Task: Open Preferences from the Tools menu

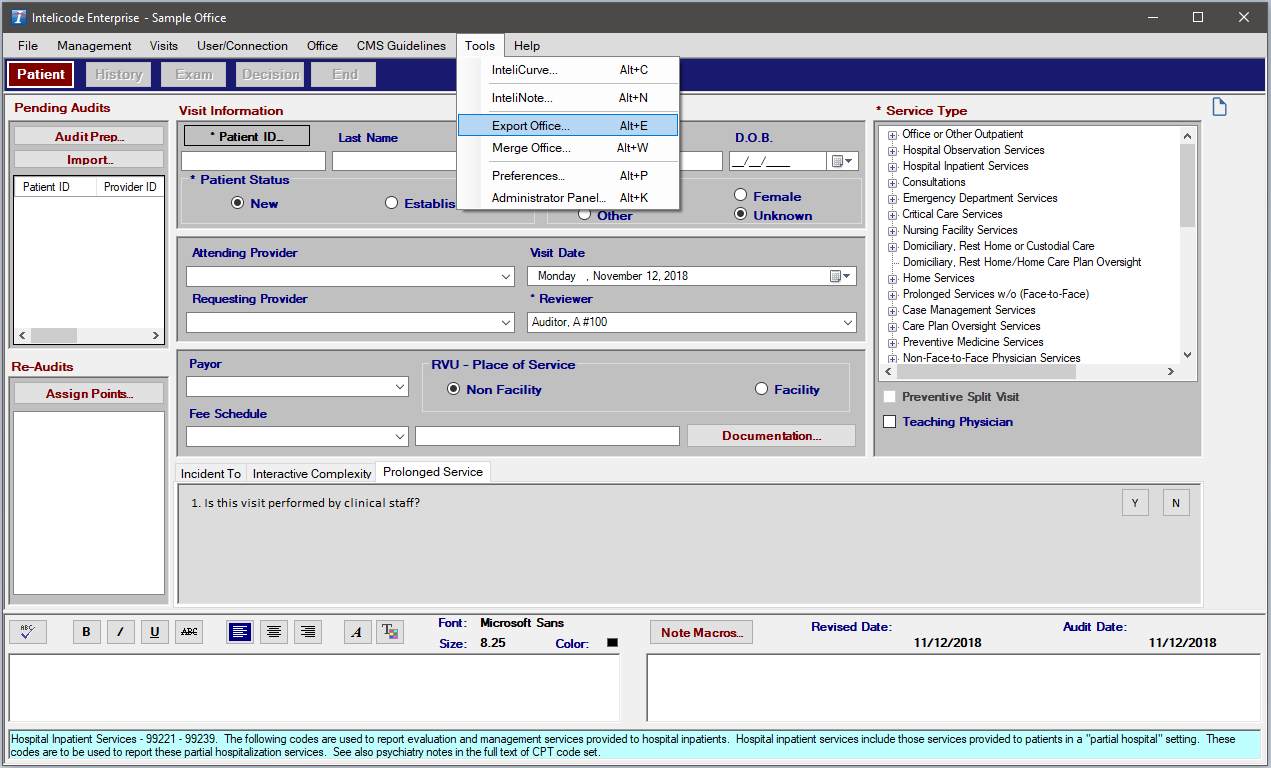Action: click(x=568, y=176)
